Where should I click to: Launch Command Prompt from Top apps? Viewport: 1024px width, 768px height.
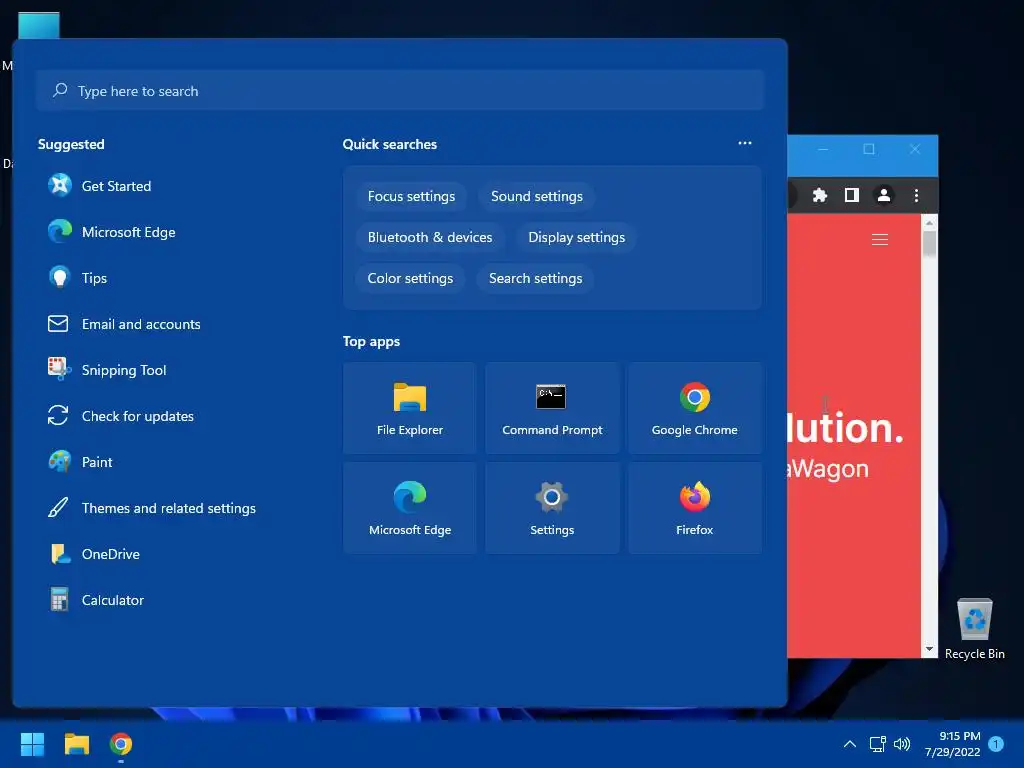click(552, 408)
